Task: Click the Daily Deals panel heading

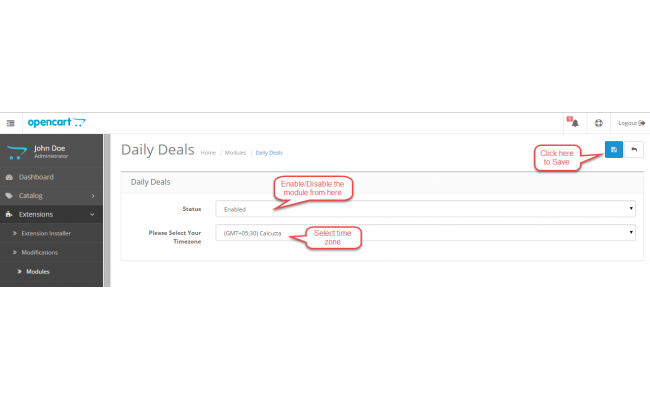Action: click(x=150, y=182)
